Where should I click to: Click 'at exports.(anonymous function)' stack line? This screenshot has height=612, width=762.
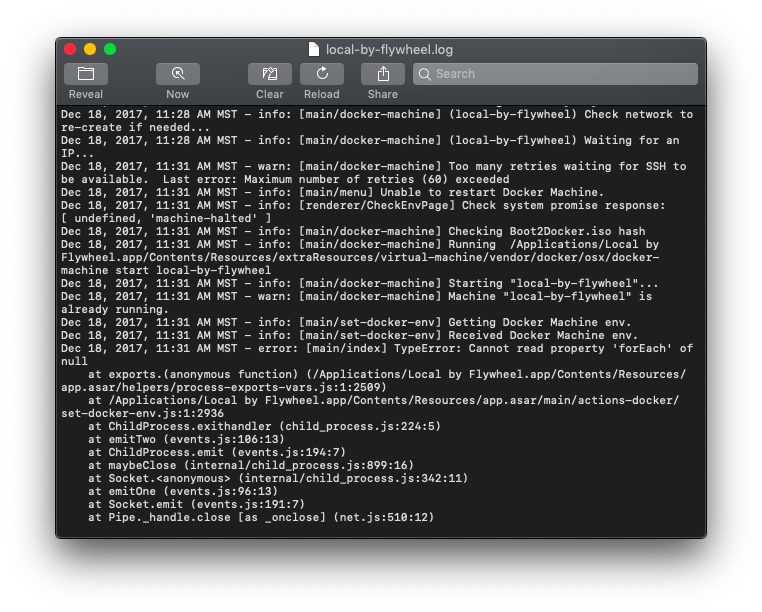[x=387, y=374]
